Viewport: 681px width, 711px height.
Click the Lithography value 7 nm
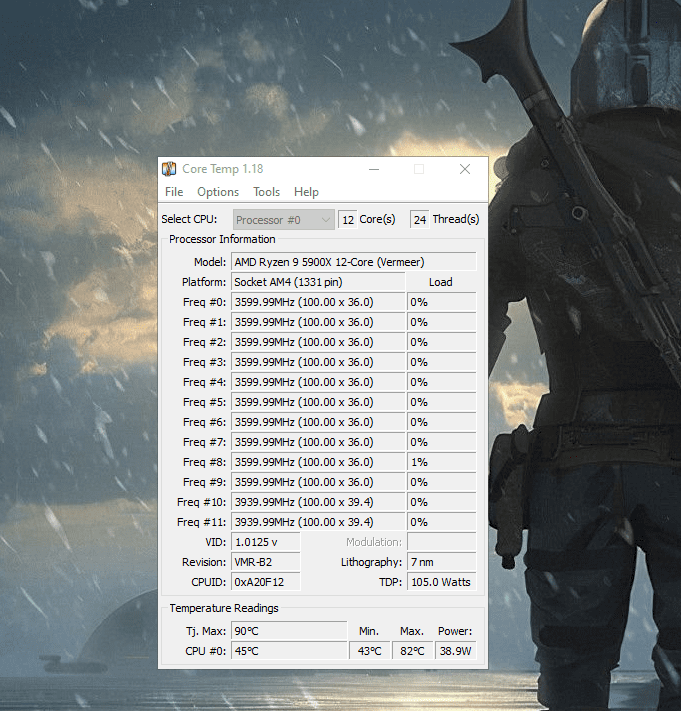(442, 562)
